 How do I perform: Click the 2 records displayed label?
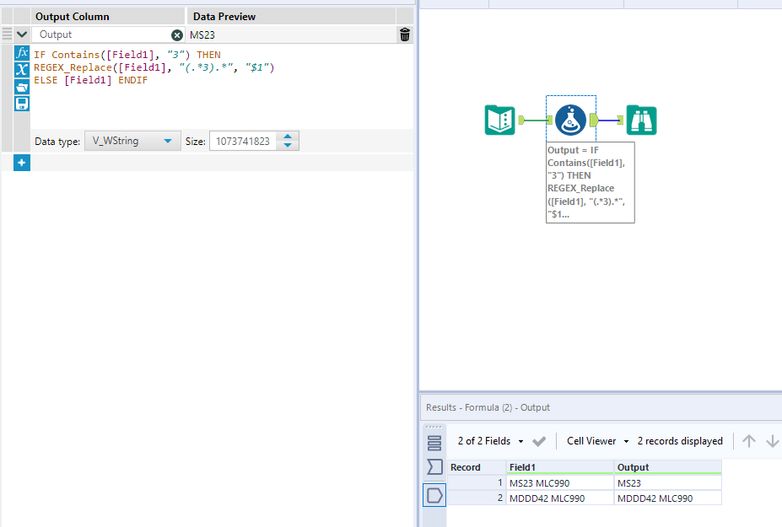tap(680, 441)
